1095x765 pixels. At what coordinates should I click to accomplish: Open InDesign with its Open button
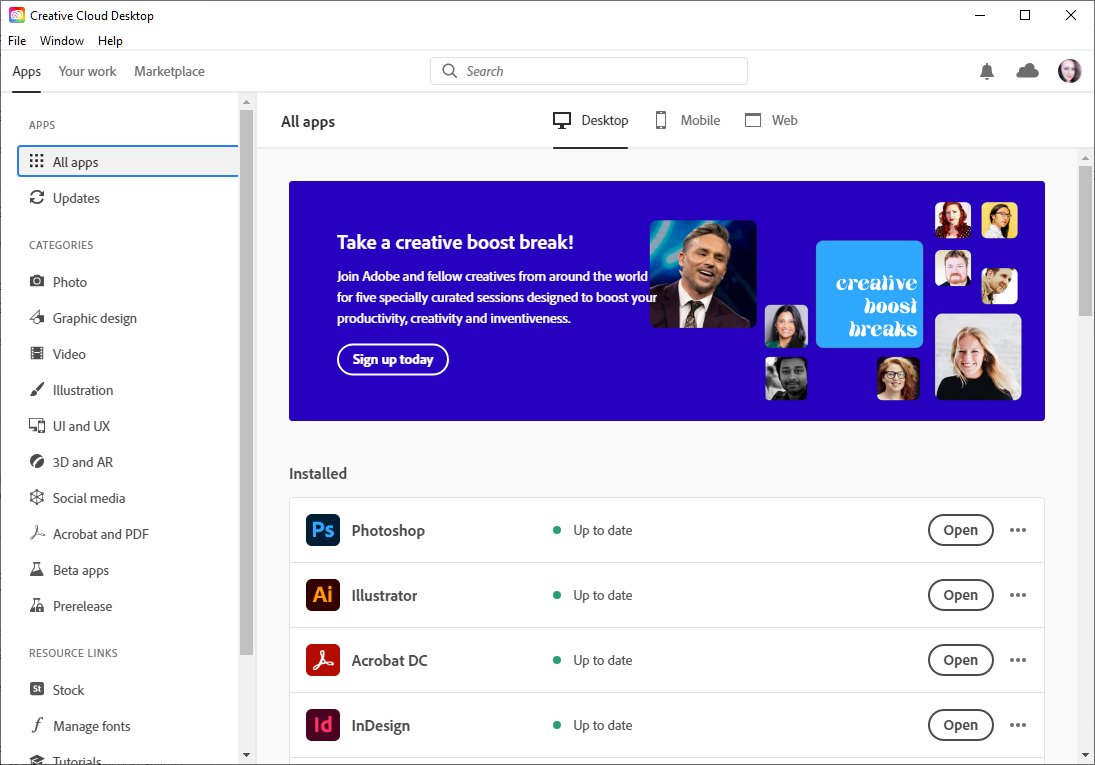click(960, 724)
